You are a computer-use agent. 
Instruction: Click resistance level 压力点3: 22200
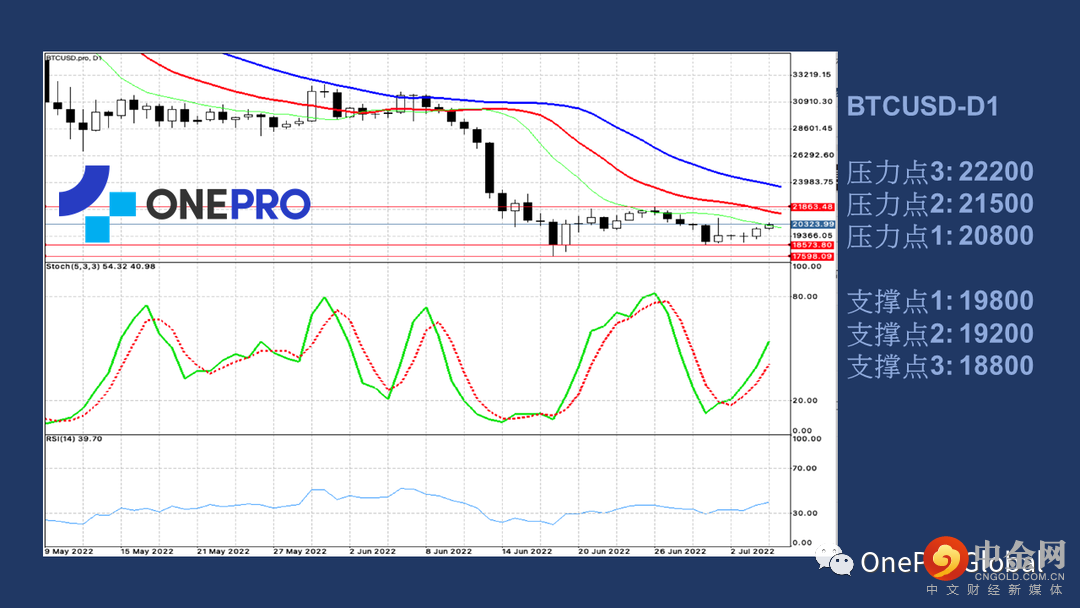point(940,172)
